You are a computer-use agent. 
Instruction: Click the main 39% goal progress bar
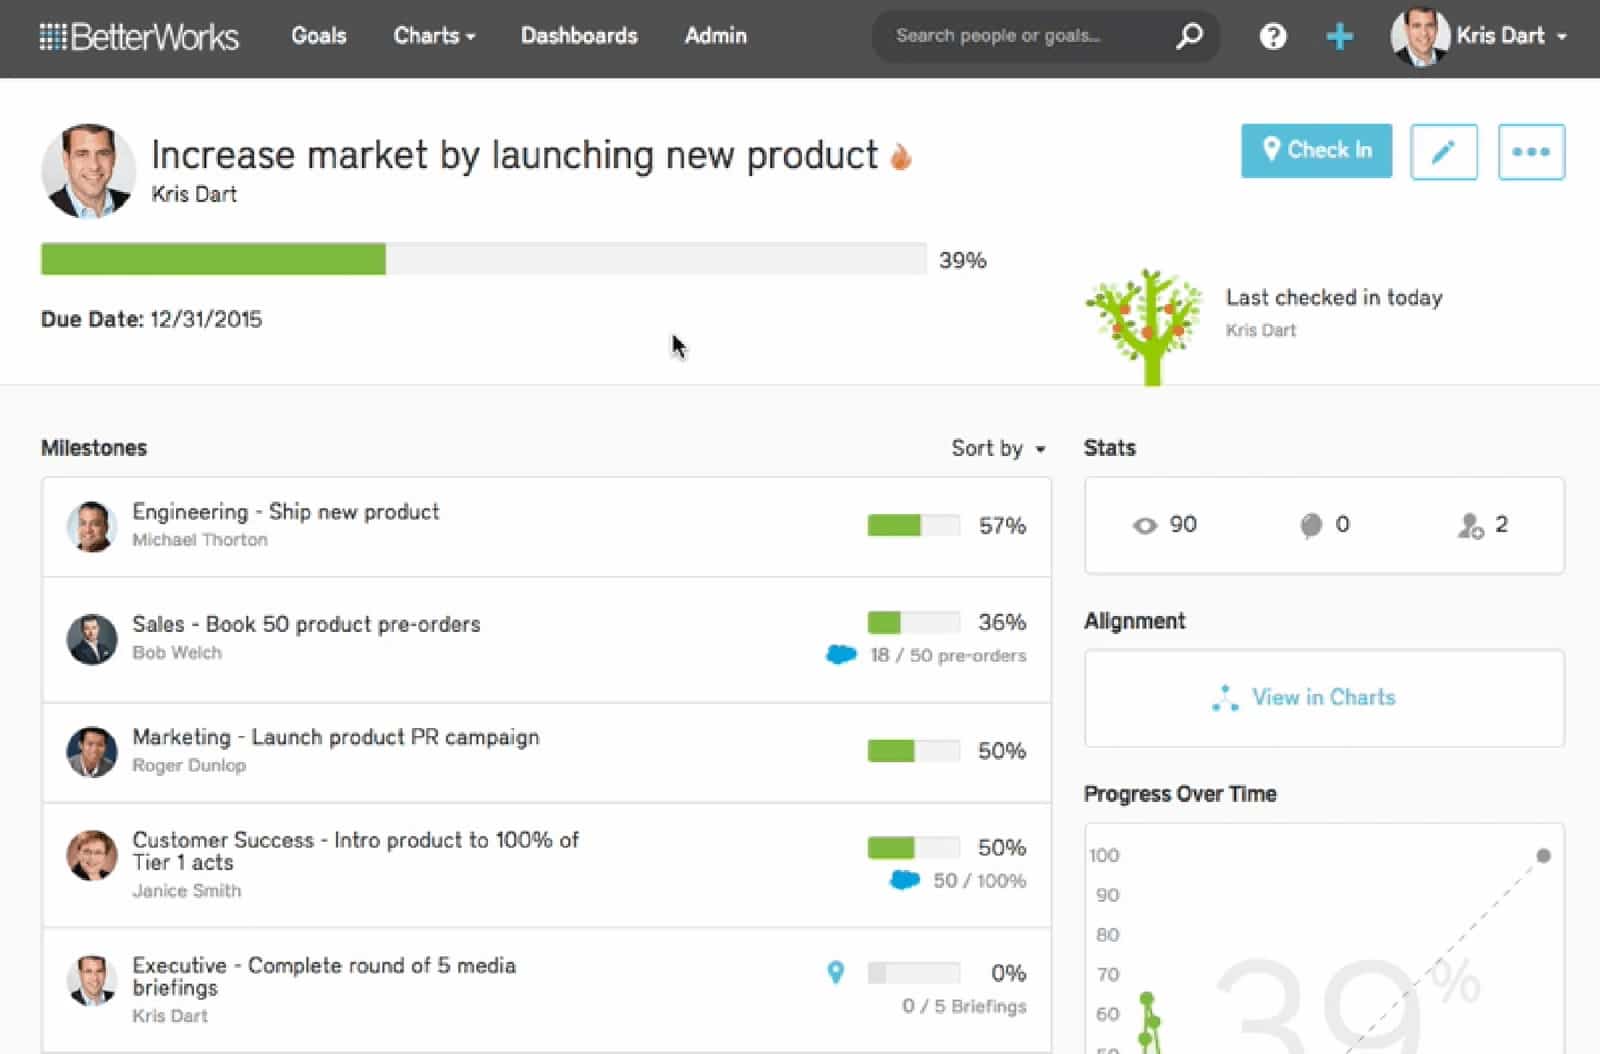pos(483,259)
